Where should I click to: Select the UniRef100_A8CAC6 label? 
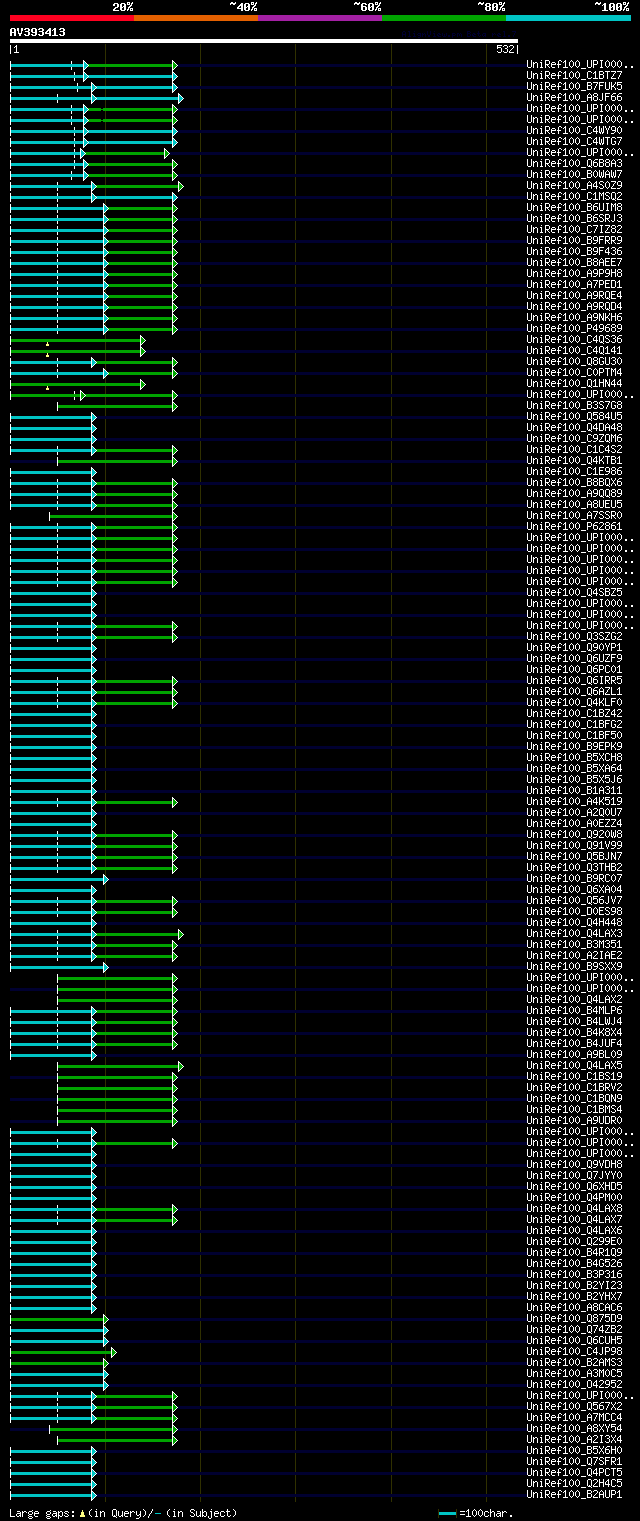point(575,1307)
